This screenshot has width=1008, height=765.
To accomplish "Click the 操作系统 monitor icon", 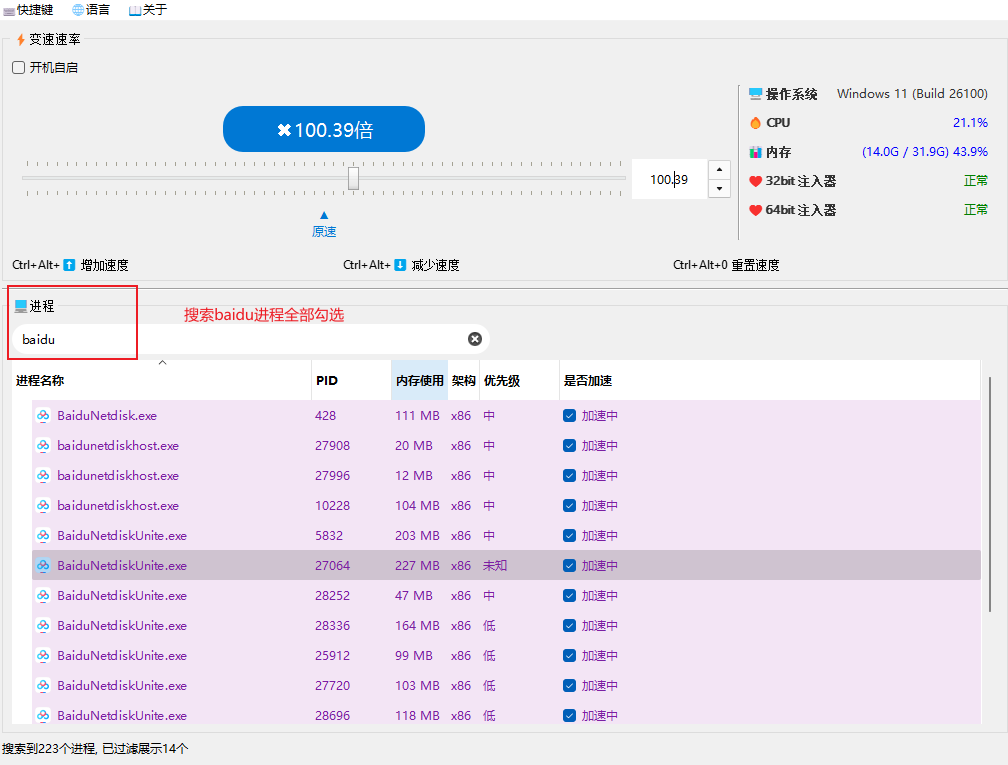I will [755, 94].
